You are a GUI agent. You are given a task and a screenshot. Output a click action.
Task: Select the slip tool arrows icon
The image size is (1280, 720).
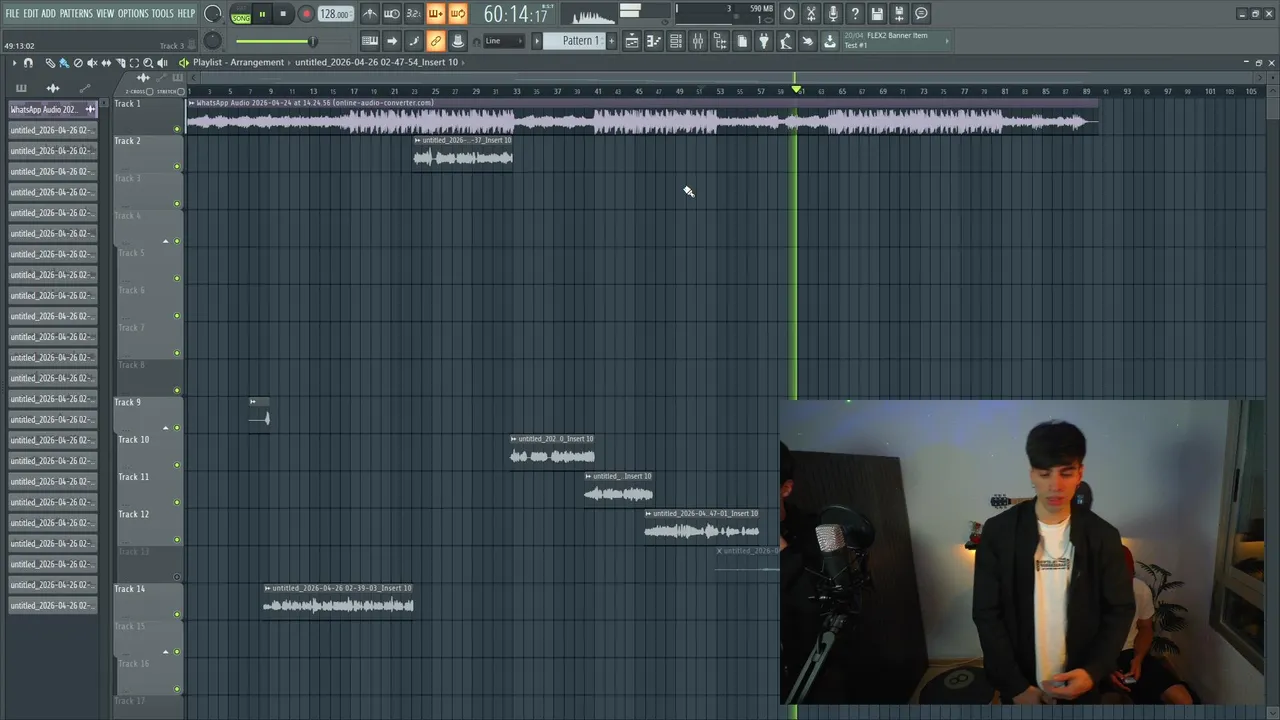(106, 63)
